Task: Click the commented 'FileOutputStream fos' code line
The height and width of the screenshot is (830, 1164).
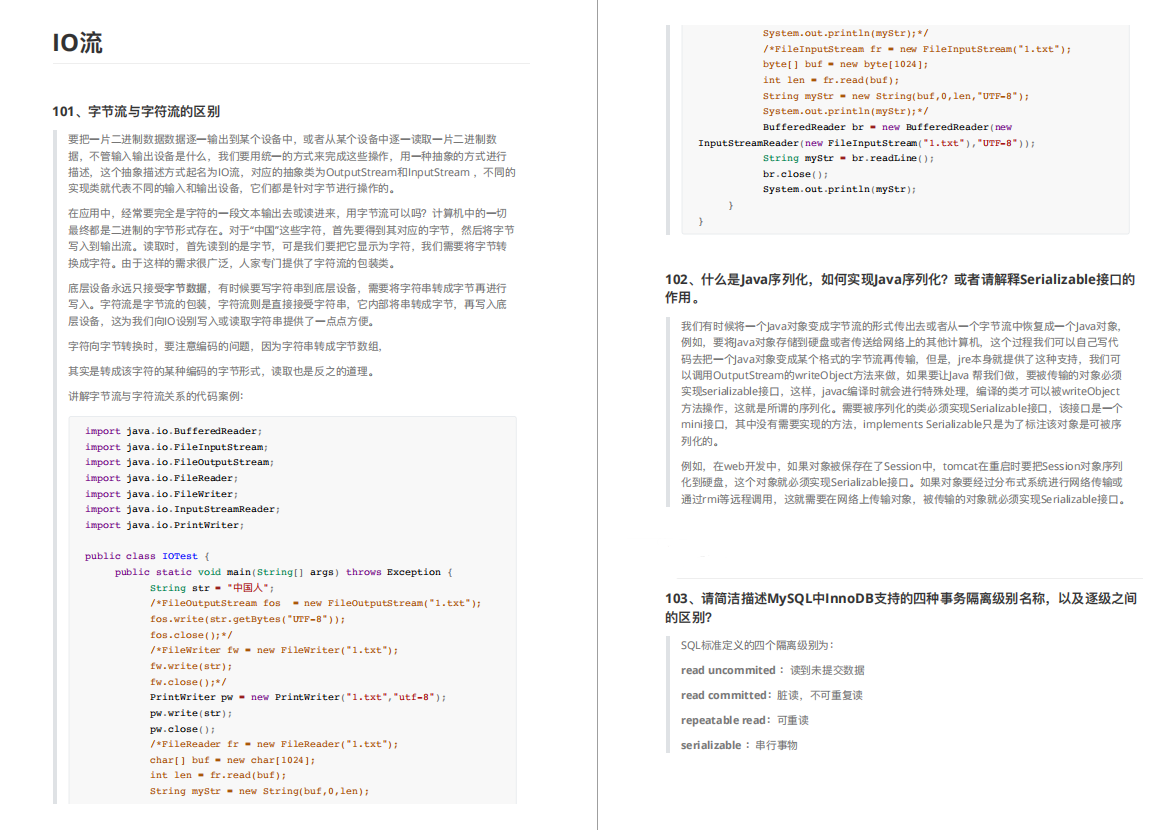Action: (315, 604)
